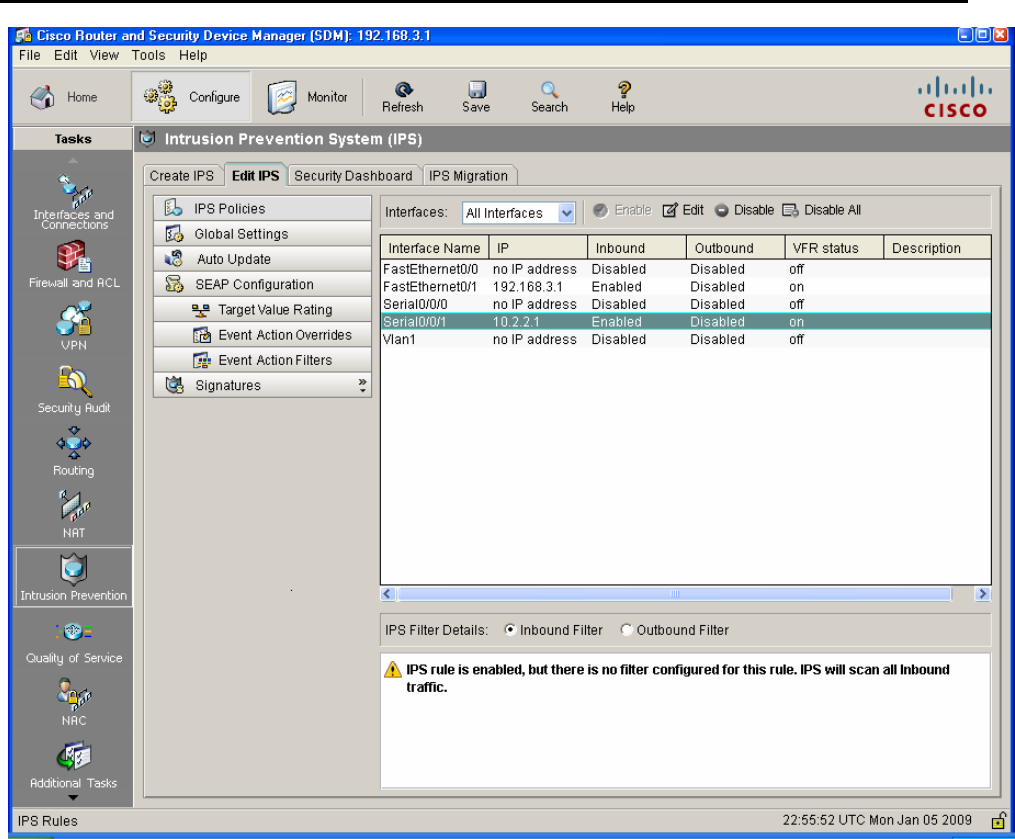The image size is (1015, 839).
Task: Open Interfaces and Connections task
Action: (x=73, y=202)
